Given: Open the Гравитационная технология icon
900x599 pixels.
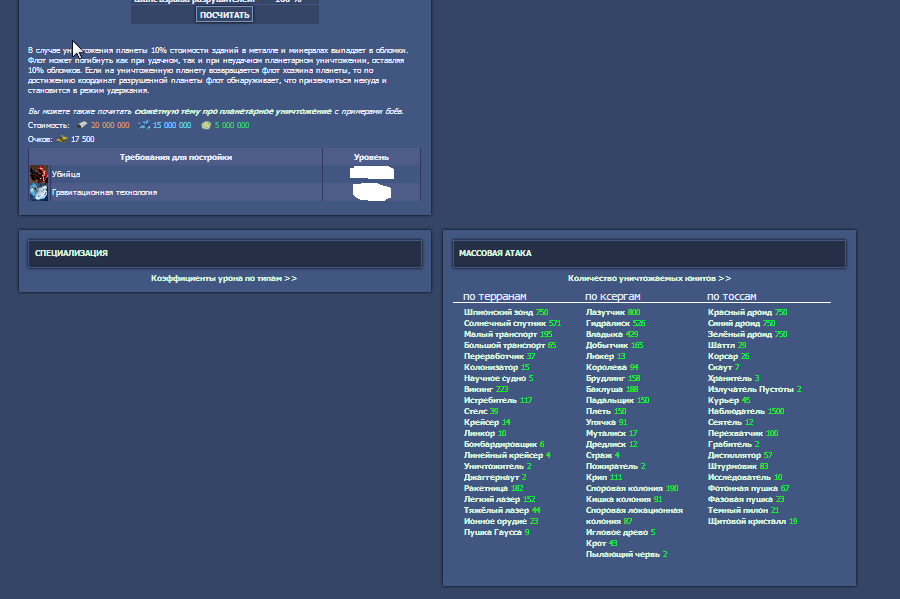Looking at the screenshot, I should click(38, 192).
